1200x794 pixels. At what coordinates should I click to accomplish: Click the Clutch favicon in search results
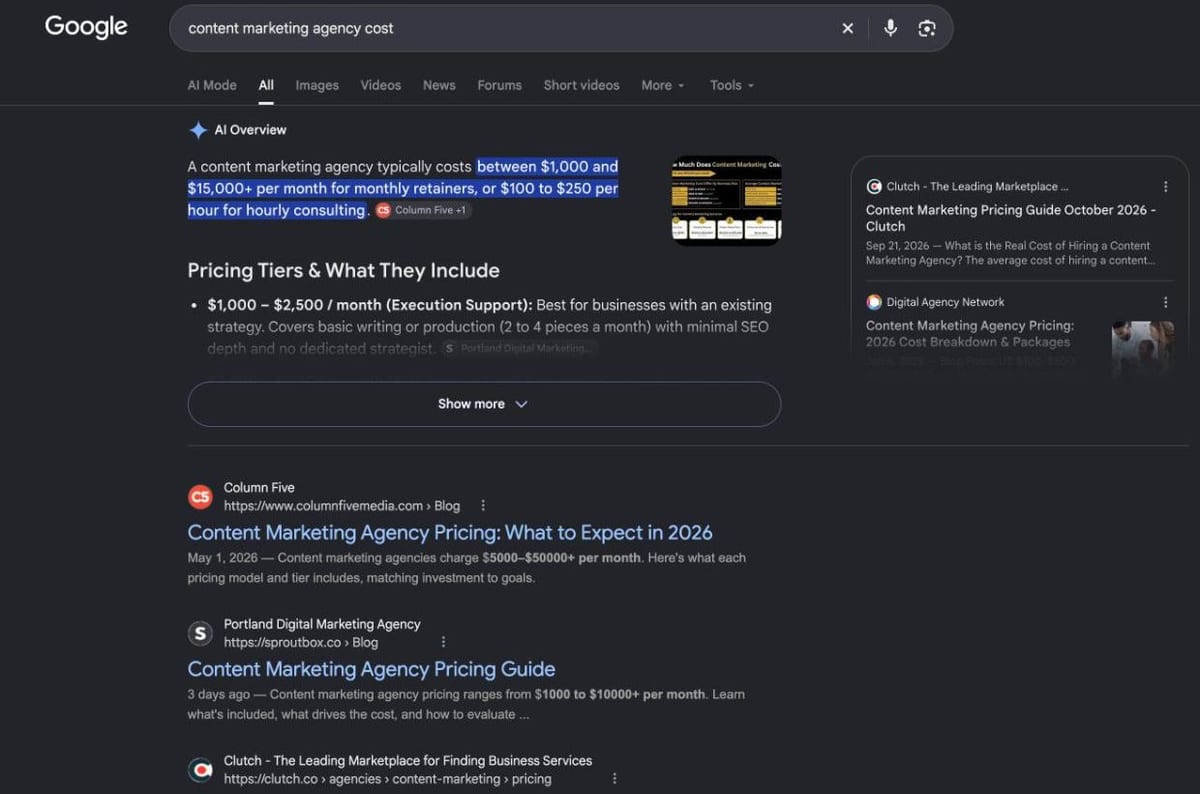point(200,770)
